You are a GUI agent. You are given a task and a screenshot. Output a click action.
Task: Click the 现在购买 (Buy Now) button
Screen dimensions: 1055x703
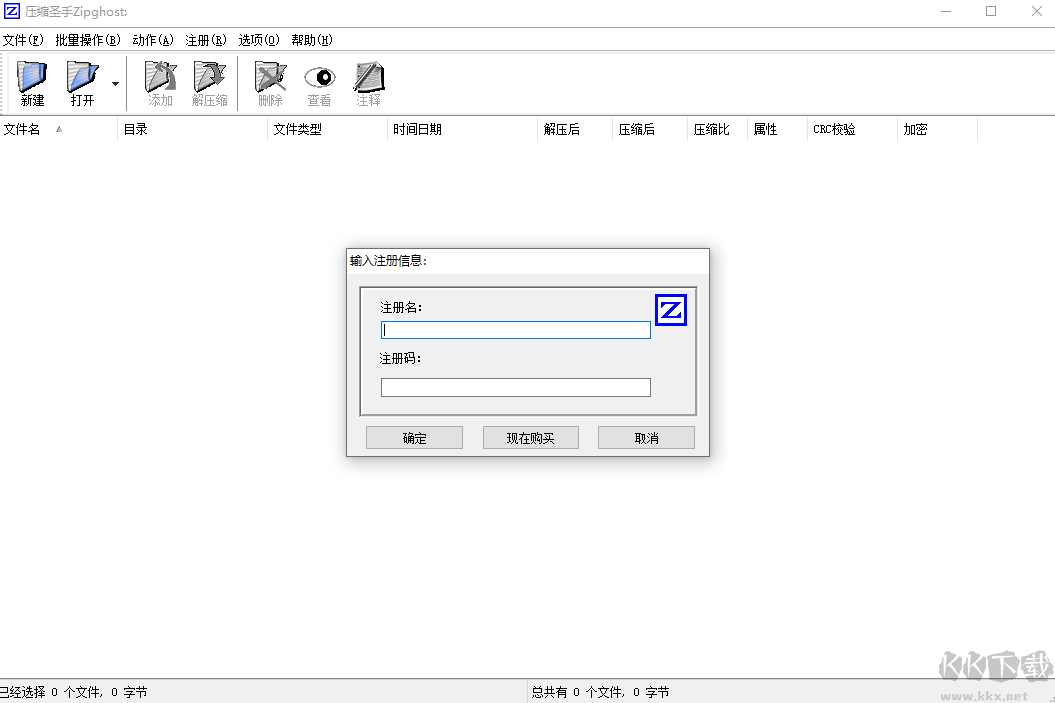pyautogui.click(x=530, y=437)
